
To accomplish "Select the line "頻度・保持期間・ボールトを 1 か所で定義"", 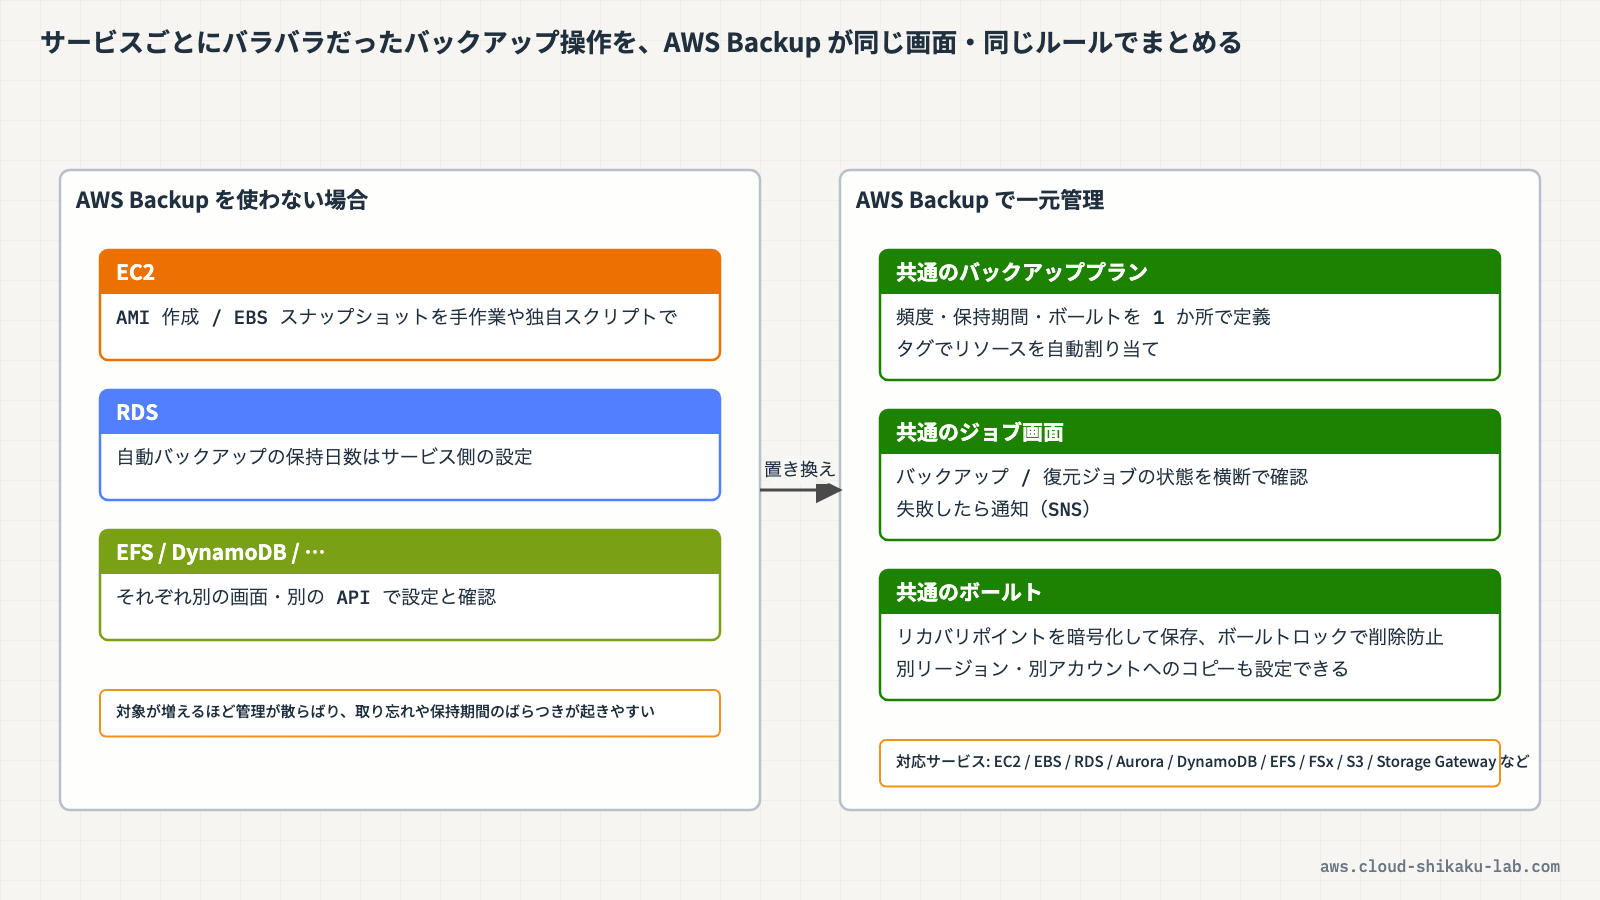I will click(x=1083, y=317).
